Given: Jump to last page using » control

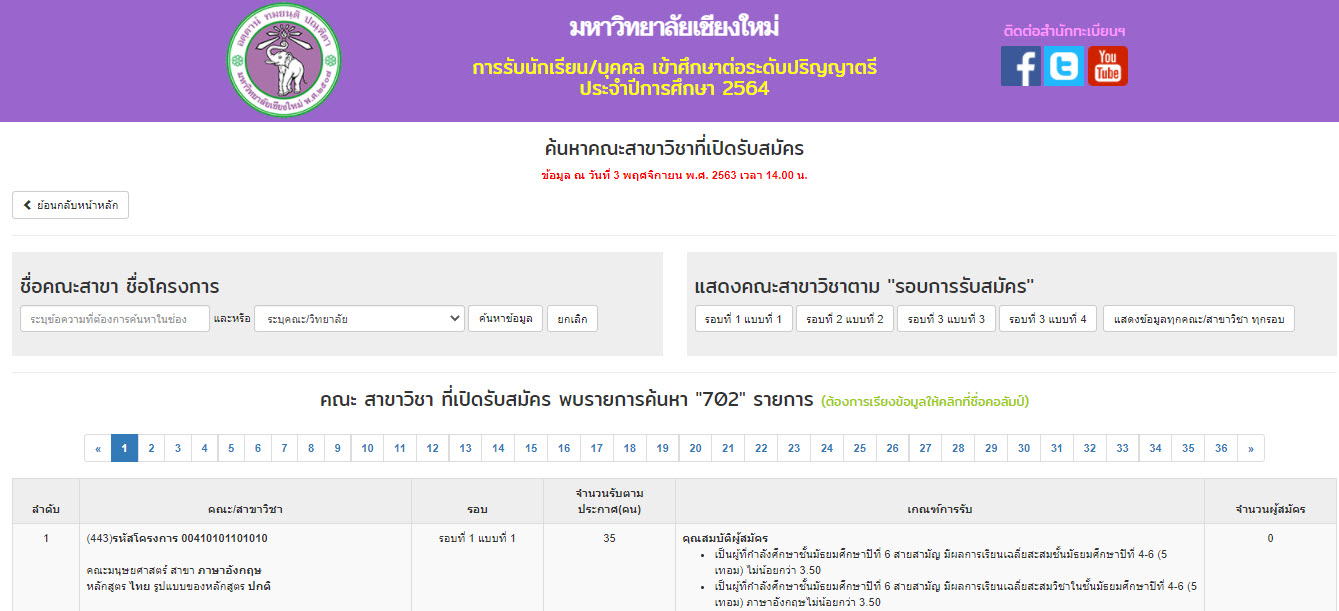Looking at the screenshot, I should 1252,448.
